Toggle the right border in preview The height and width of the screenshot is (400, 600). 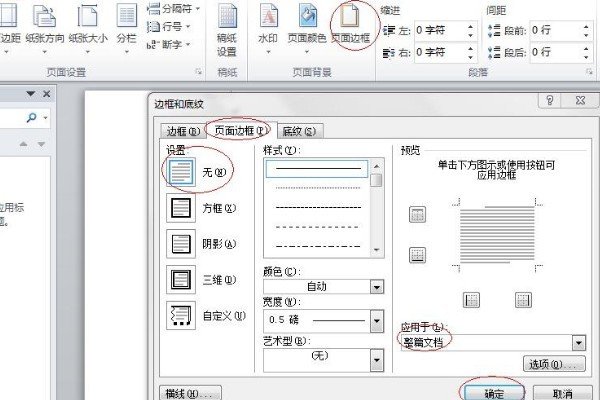(523, 300)
